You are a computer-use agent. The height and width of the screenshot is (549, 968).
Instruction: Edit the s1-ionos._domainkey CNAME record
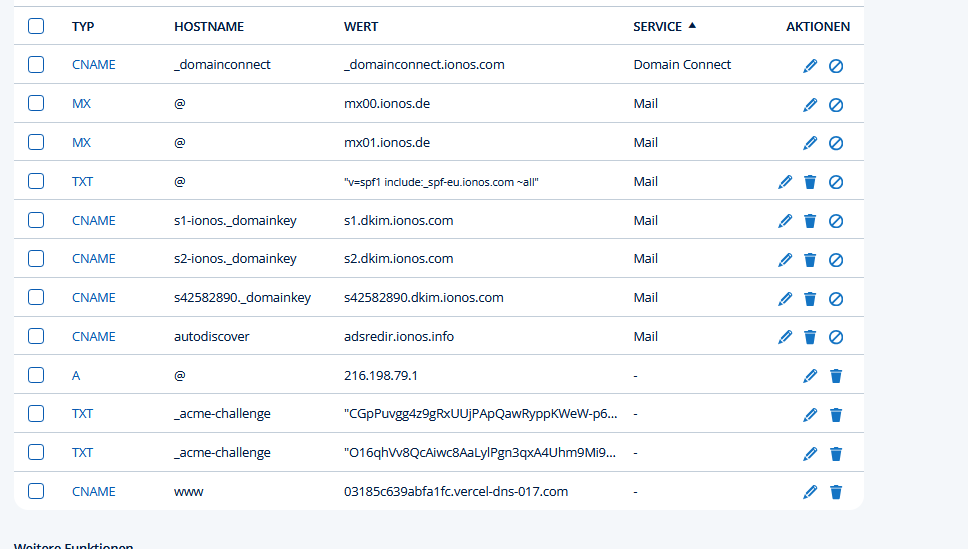(x=785, y=220)
